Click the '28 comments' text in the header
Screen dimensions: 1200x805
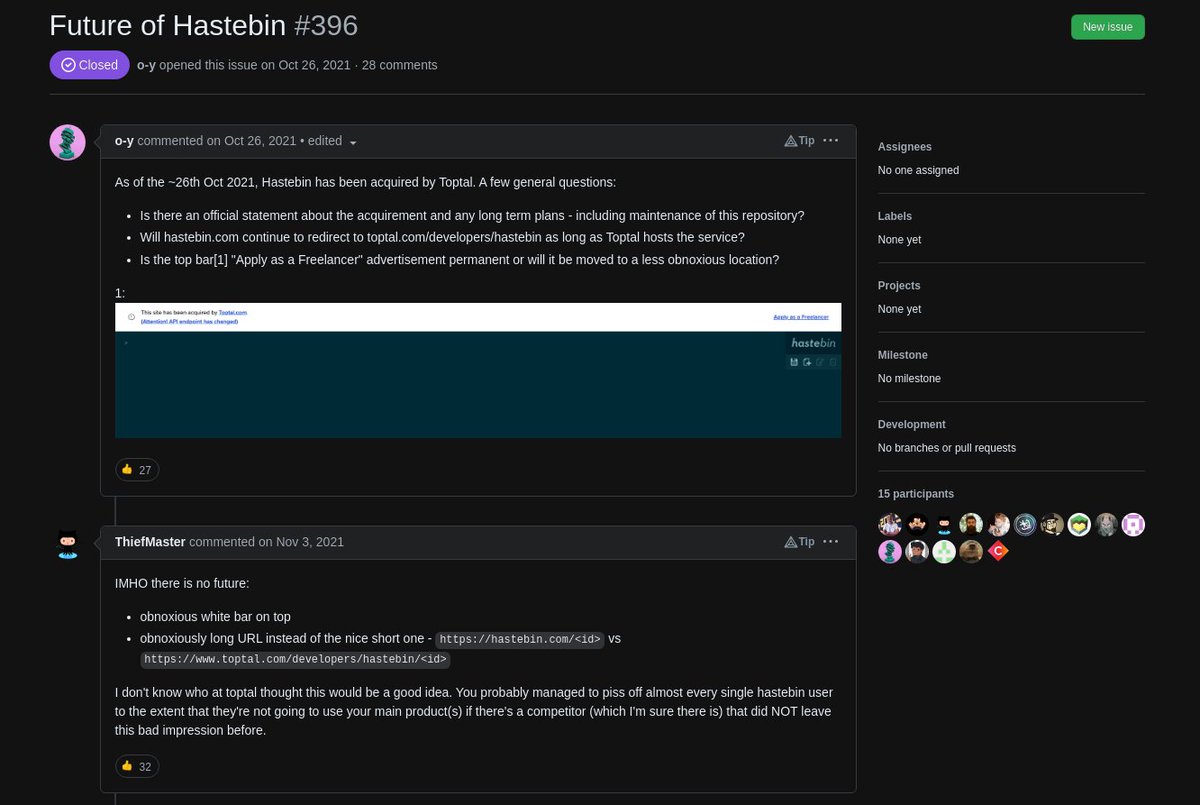pyautogui.click(x=400, y=65)
